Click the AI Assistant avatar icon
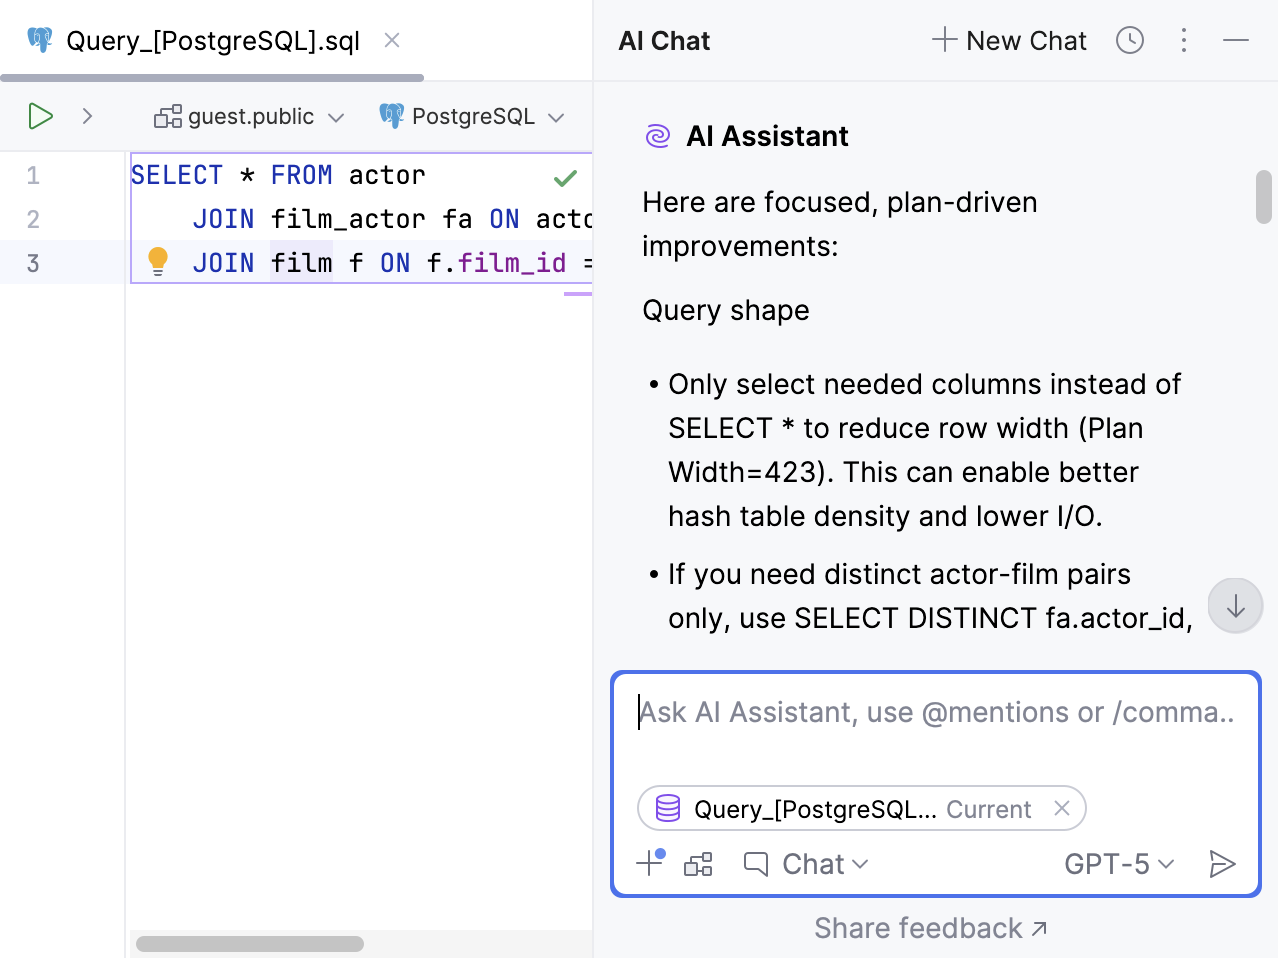 pyautogui.click(x=657, y=135)
